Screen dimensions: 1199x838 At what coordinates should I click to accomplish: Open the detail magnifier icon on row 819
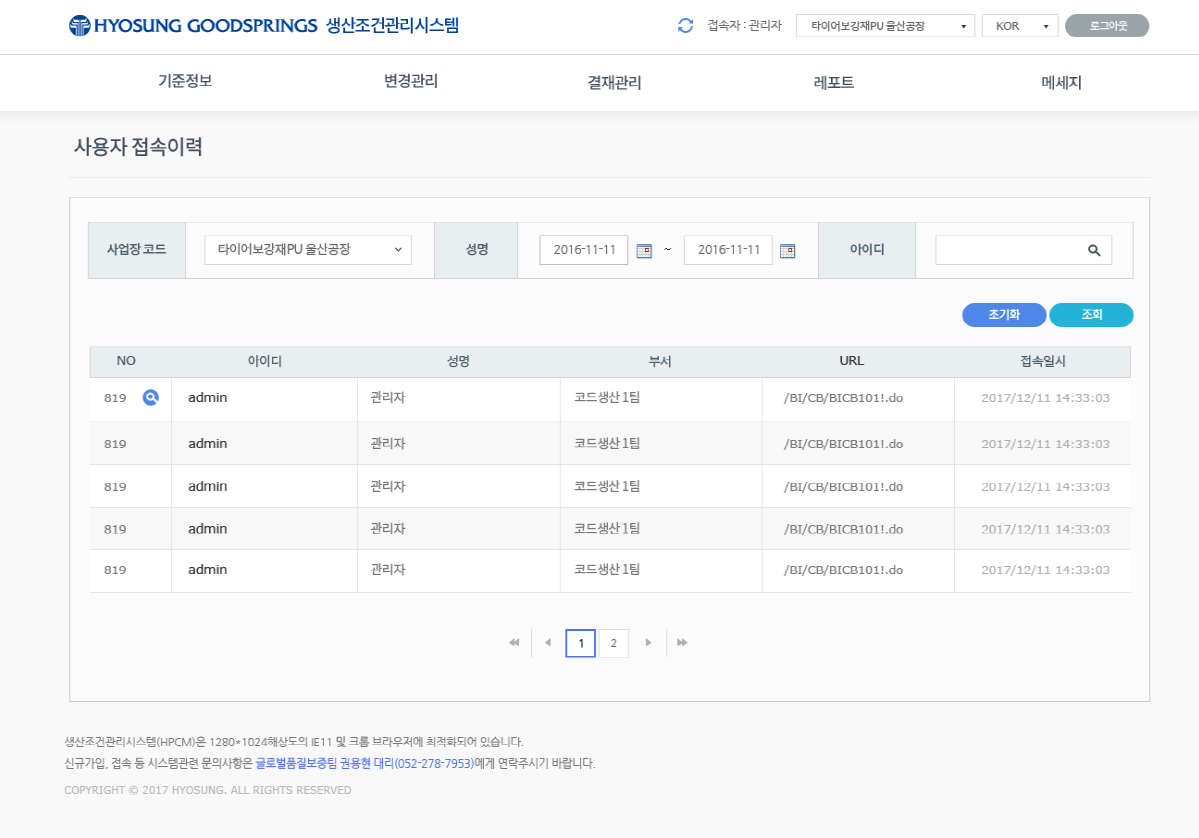click(151, 397)
